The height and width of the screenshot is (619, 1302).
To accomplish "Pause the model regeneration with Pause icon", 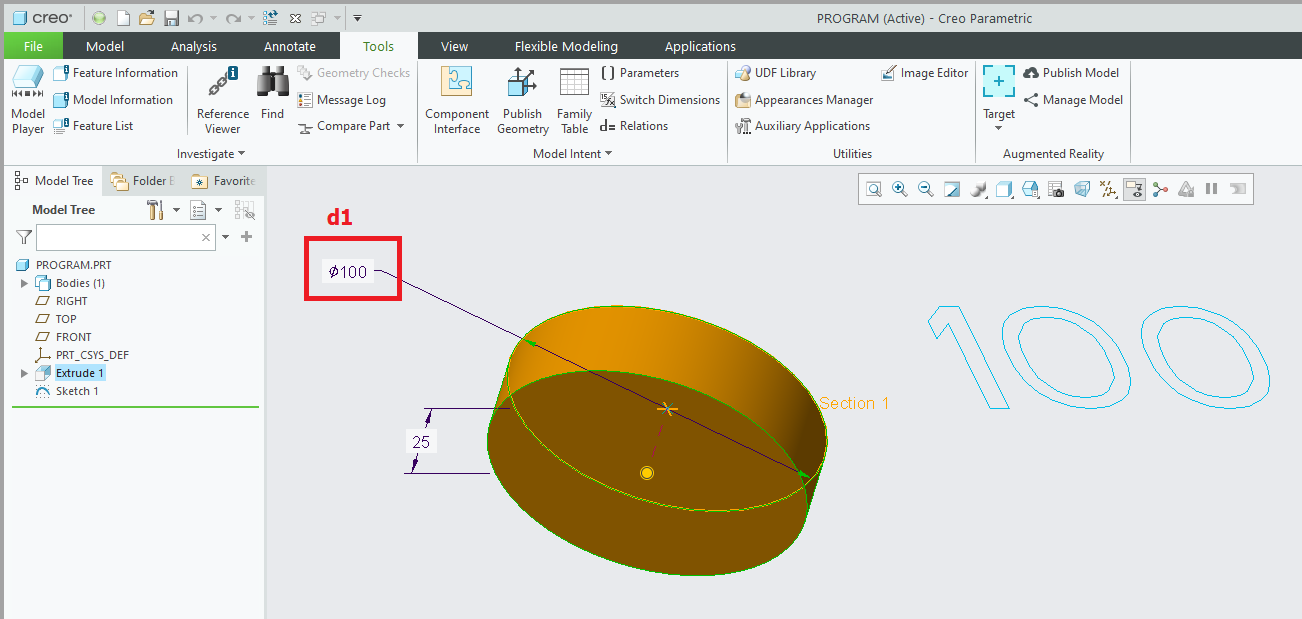I will 1212,188.
